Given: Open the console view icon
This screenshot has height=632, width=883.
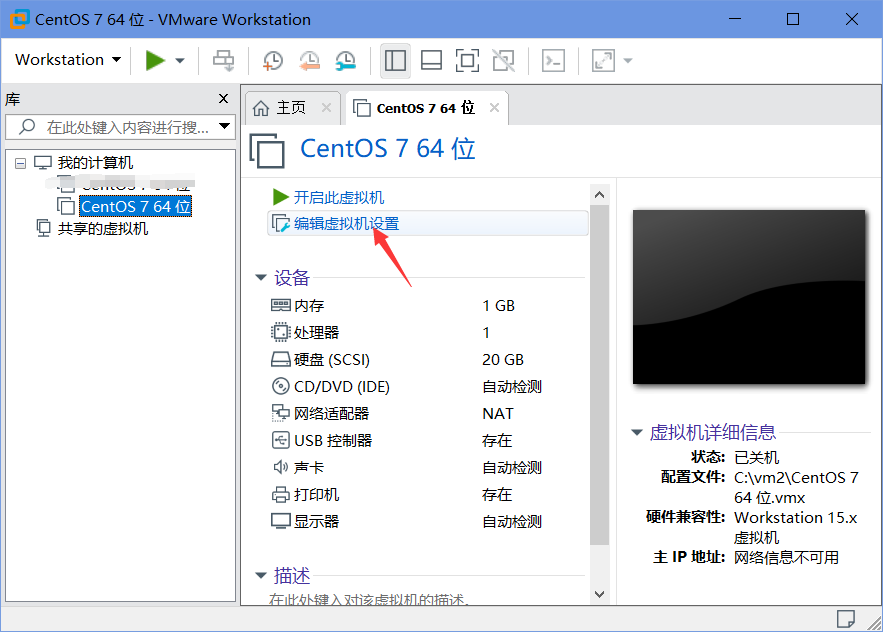Looking at the screenshot, I should (553, 60).
